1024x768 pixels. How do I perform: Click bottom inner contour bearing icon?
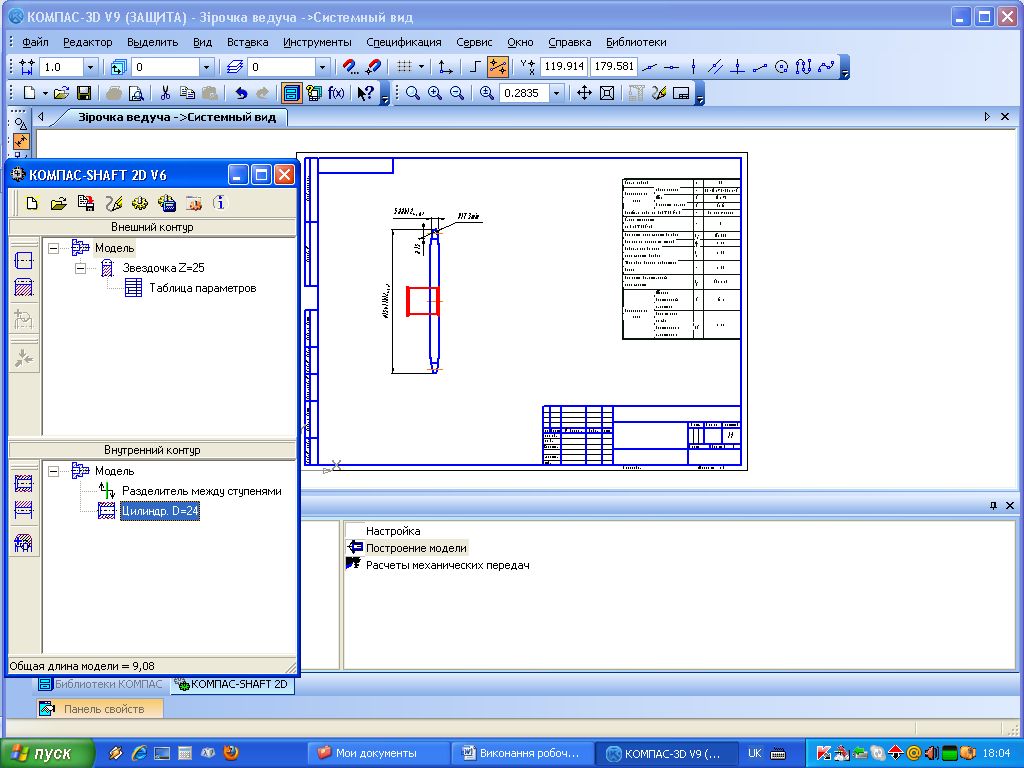[x=24, y=542]
